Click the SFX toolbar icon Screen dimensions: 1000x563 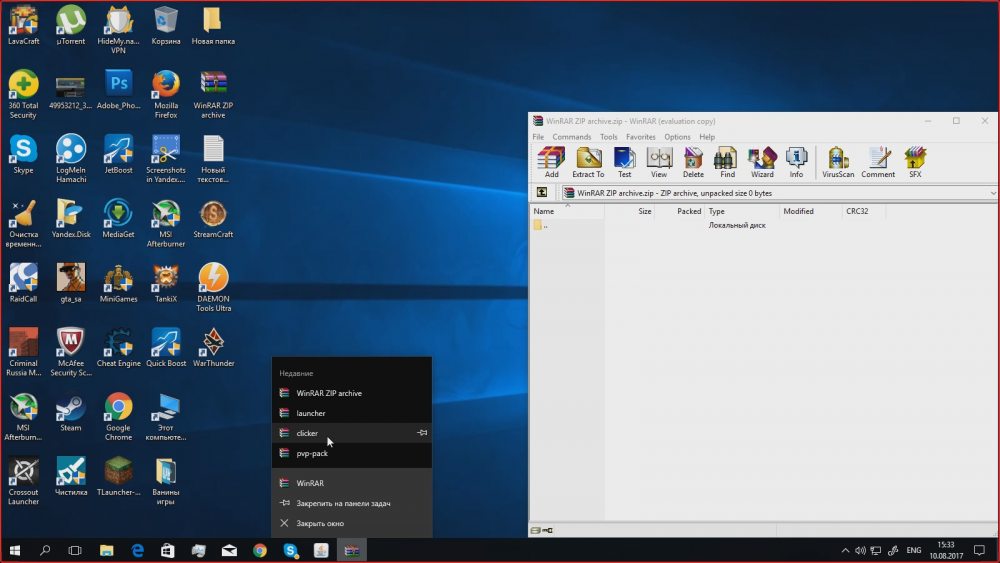point(915,162)
